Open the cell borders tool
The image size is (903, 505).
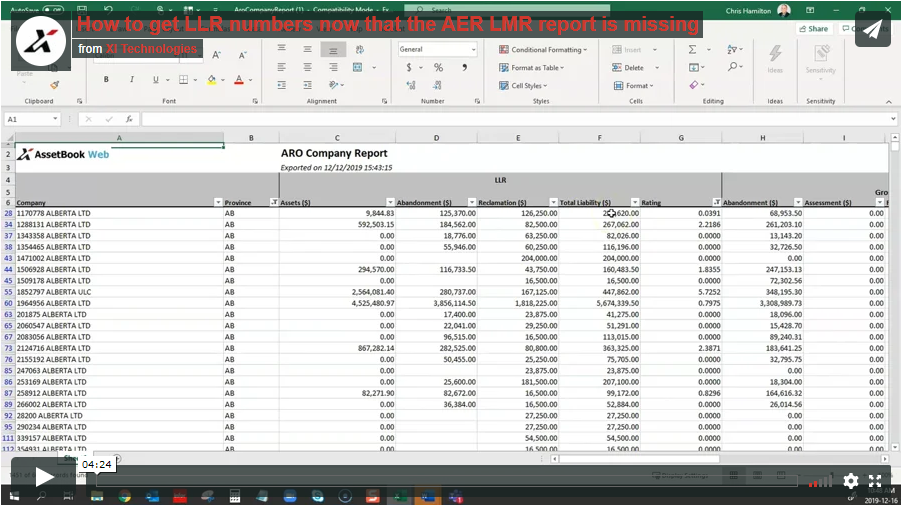(184, 79)
